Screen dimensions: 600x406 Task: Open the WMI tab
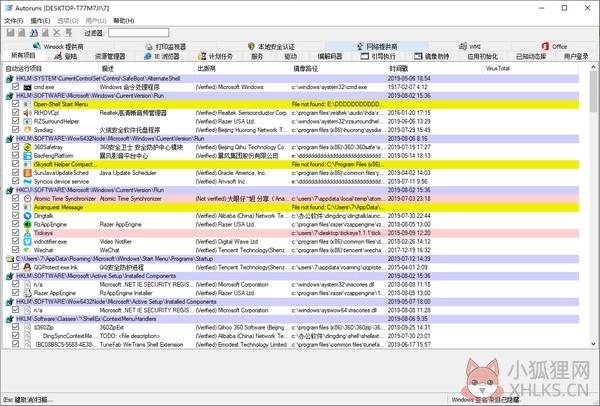coord(470,46)
